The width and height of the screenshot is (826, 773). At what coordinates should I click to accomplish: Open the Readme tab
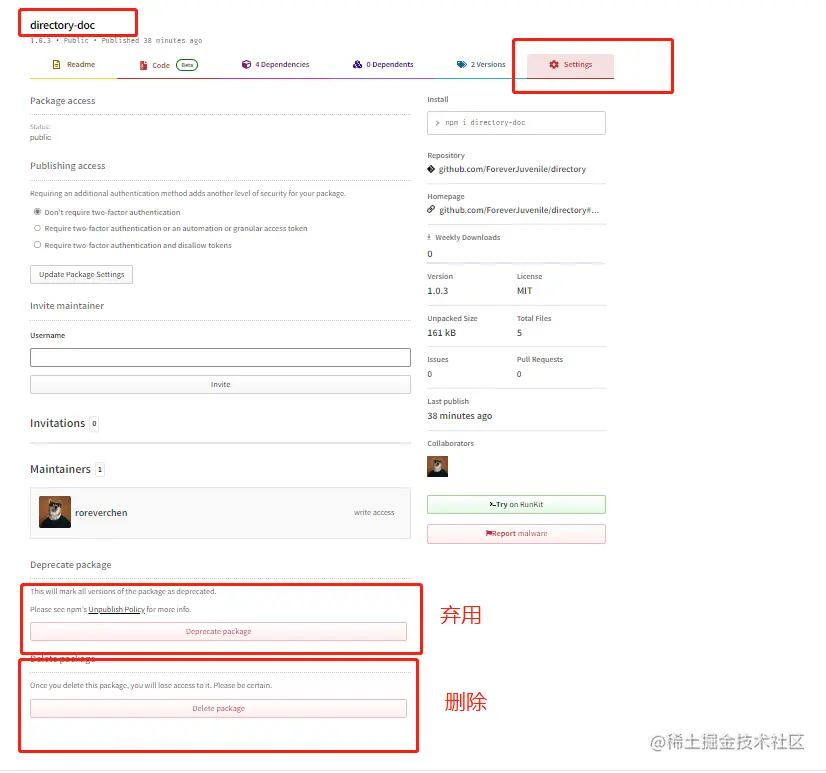tap(73, 65)
